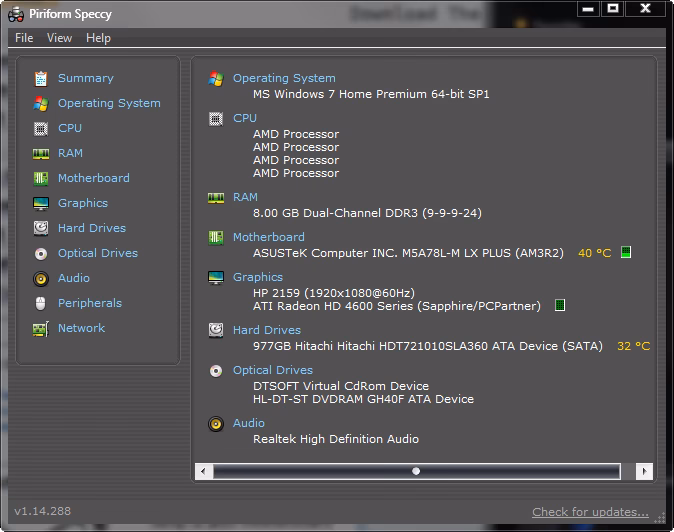Click the Operating System heading link in summary

(x=284, y=78)
